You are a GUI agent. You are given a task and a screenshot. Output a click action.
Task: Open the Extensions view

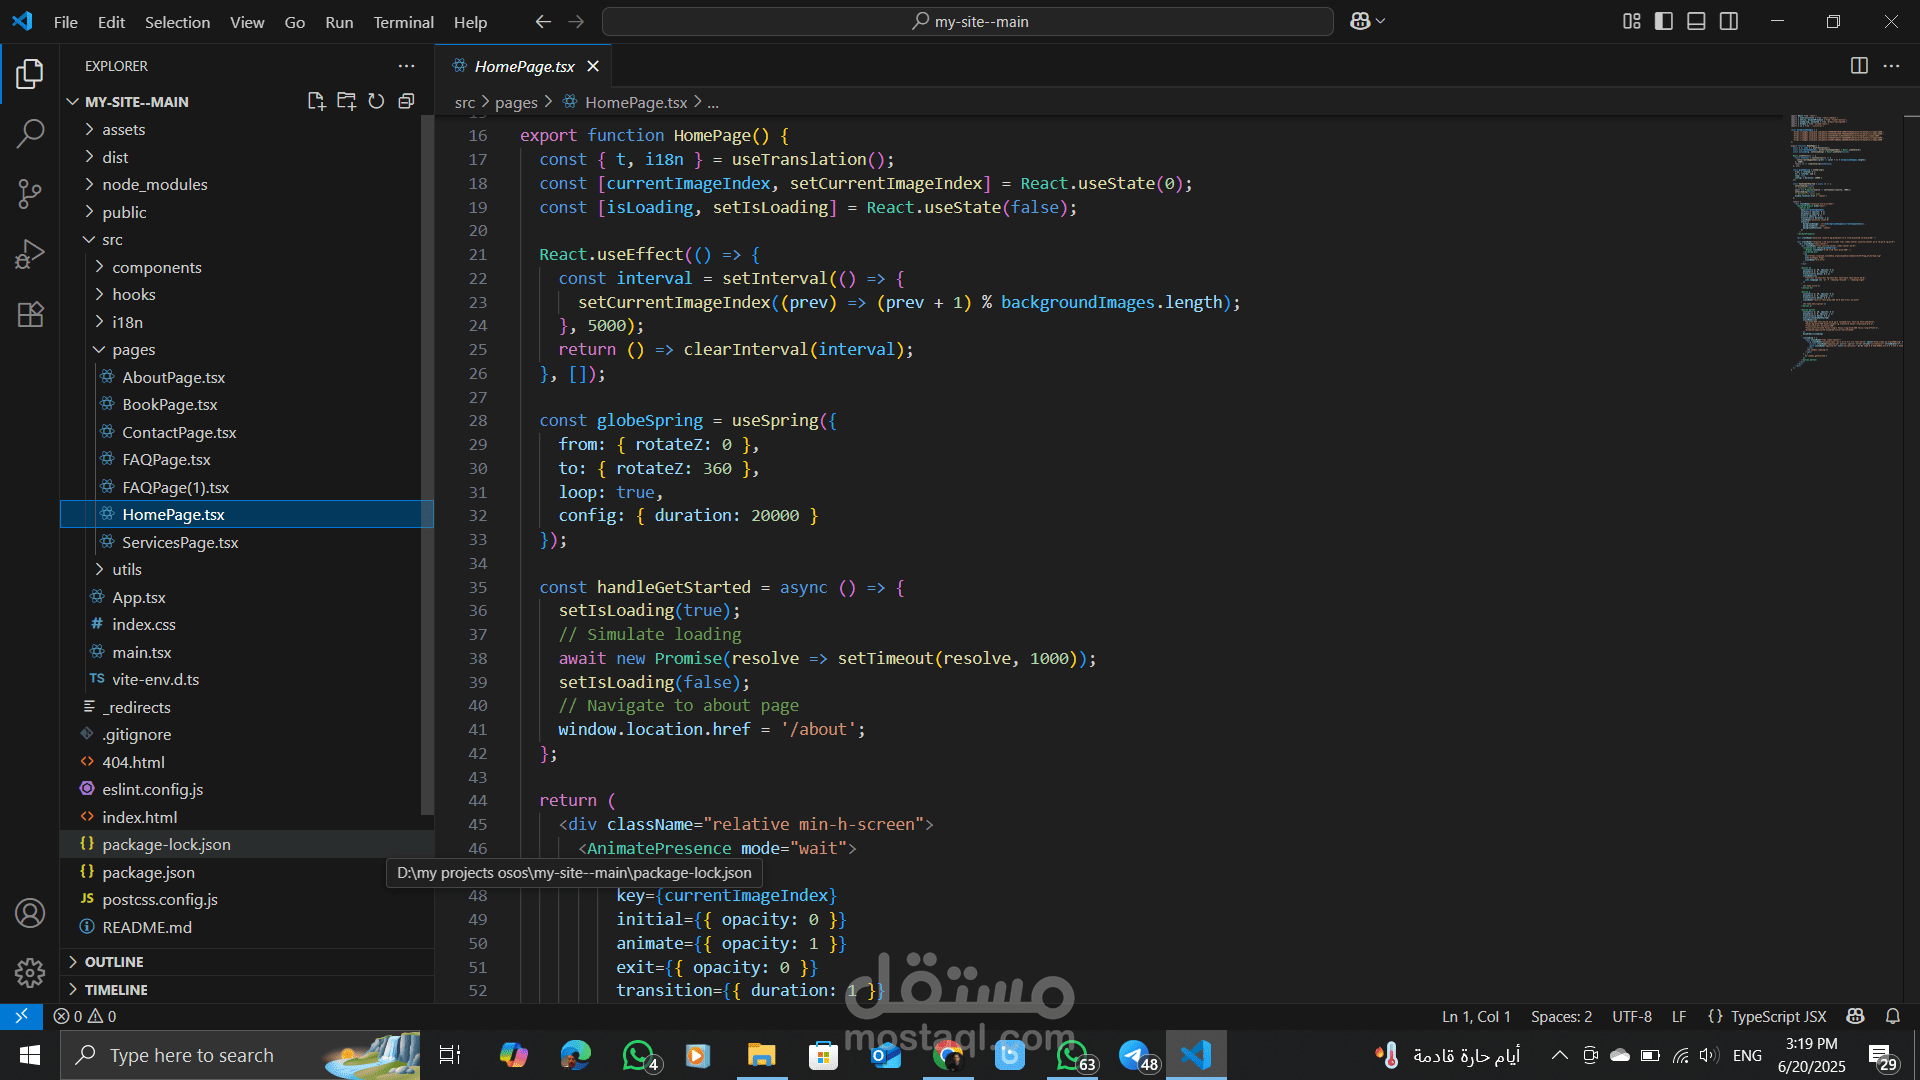click(x=30, y=314)
